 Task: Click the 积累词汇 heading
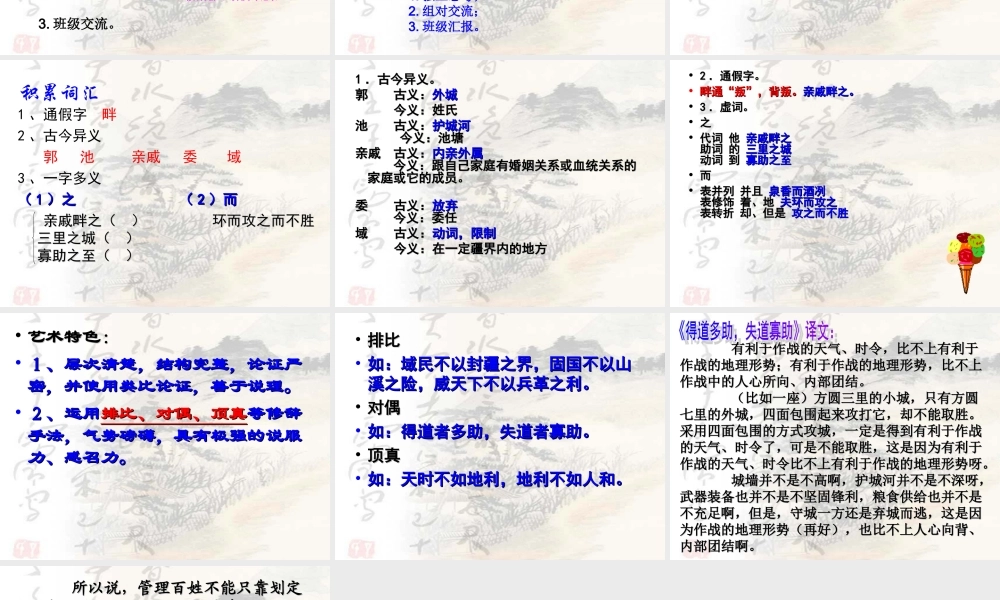point(59,92)
